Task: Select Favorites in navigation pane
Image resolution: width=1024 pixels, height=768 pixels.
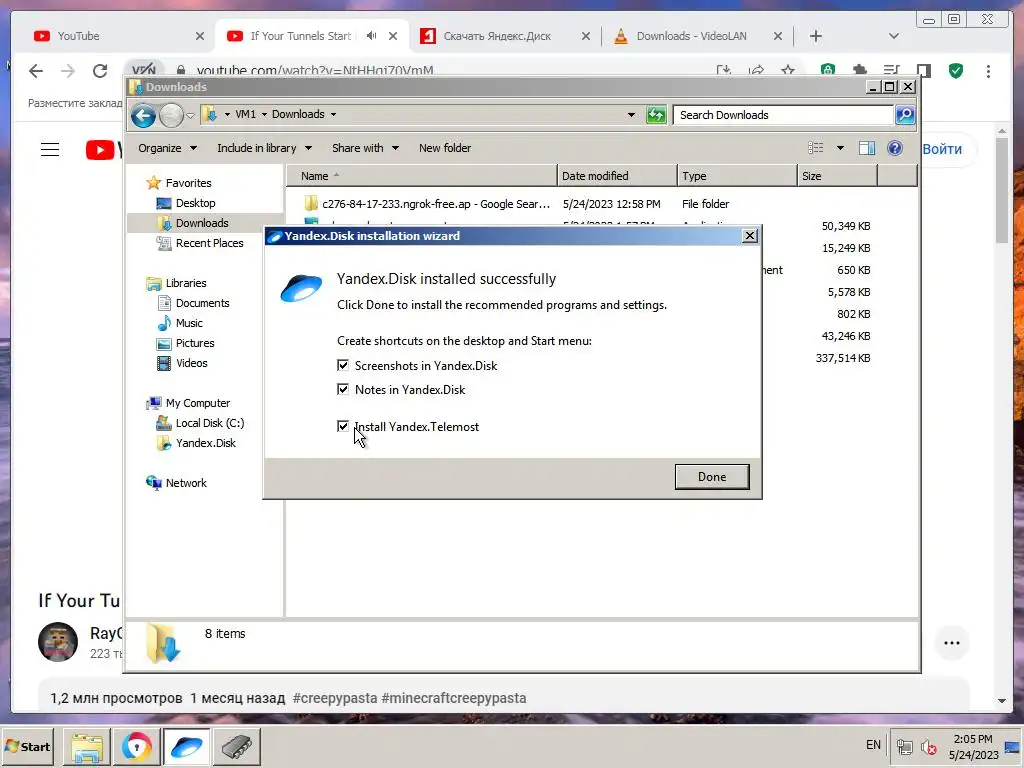Action: click(188, 183)
